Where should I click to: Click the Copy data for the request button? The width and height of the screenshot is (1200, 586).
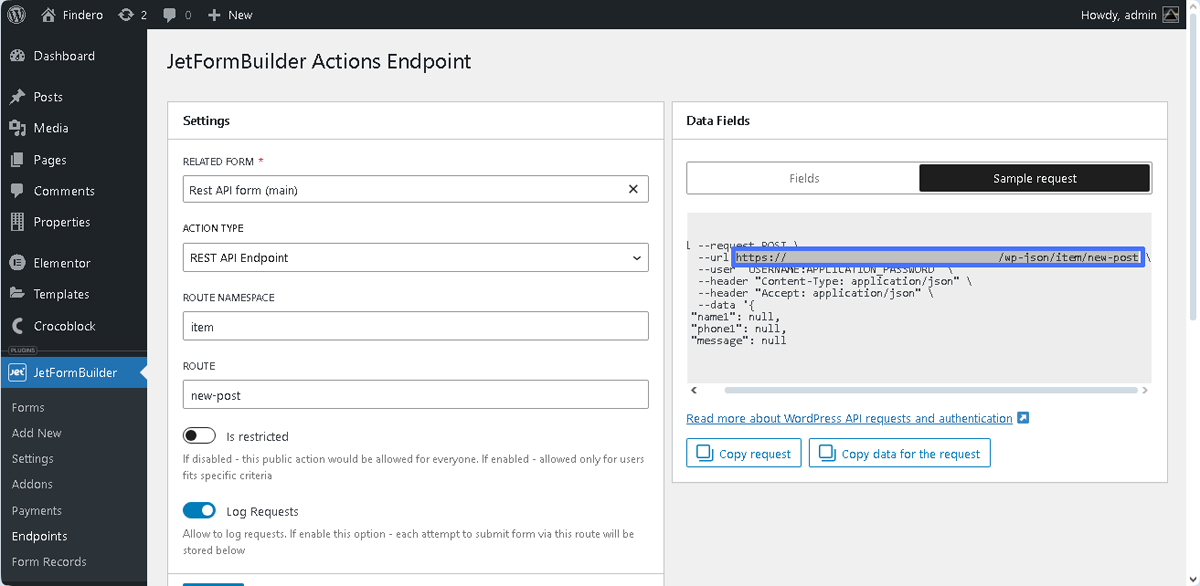(x=899, y=452)
